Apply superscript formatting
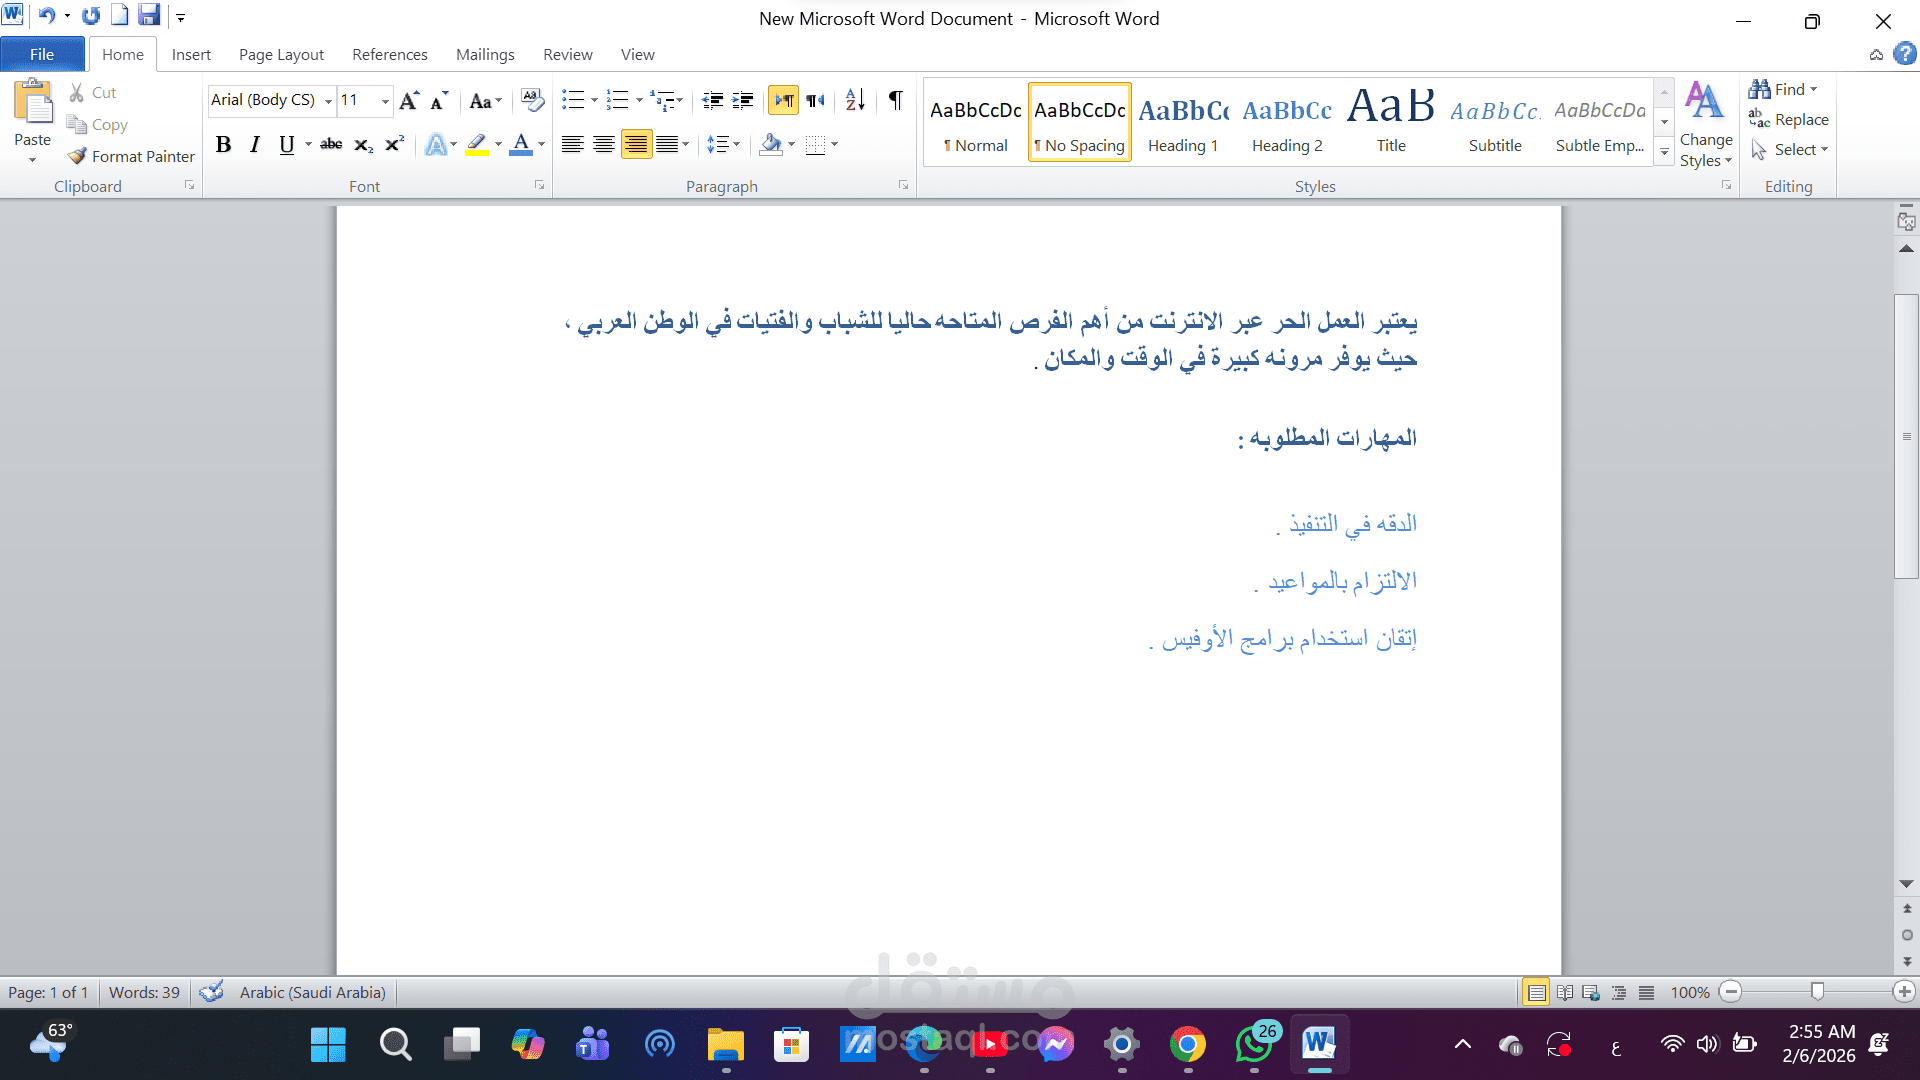 395,145
